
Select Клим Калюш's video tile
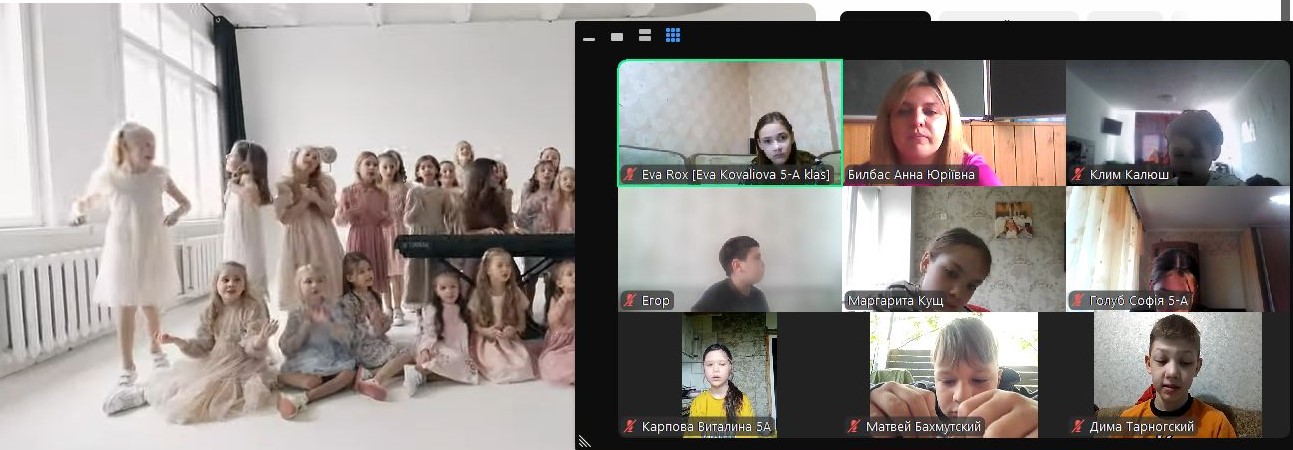pyautogui.click(x=1178, y=122)
